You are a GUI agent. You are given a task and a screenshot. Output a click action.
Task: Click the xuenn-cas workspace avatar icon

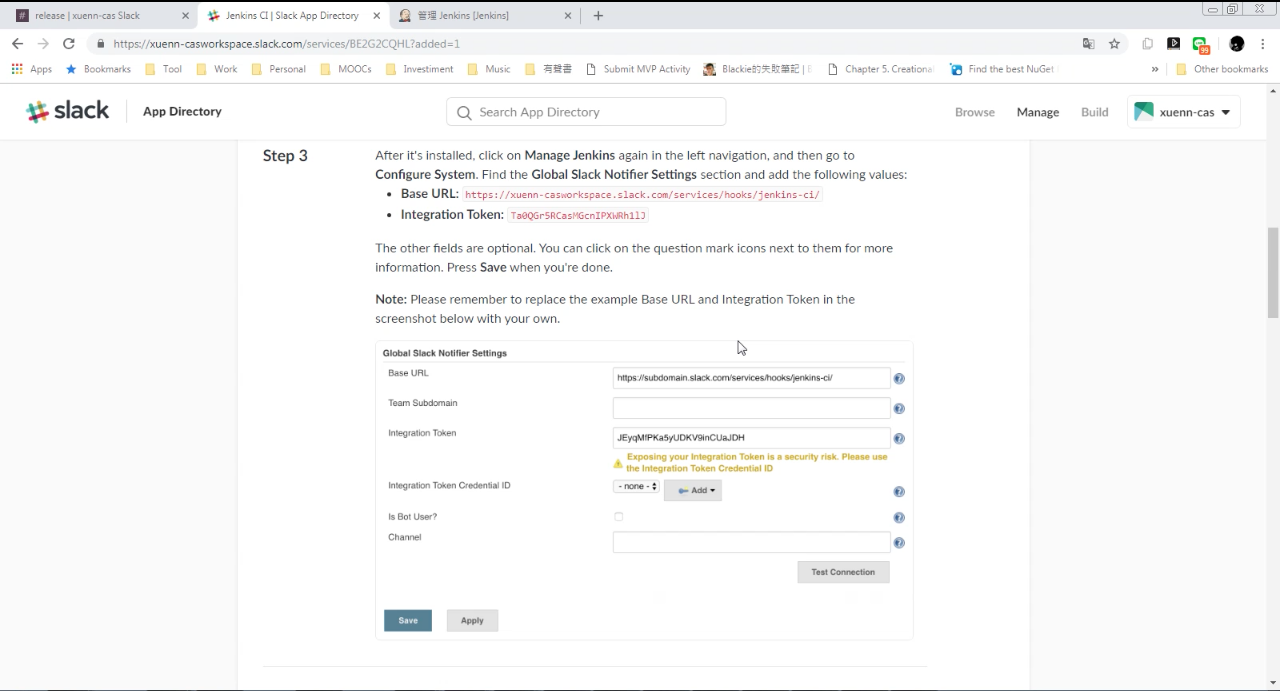(x=1144, y=112)
